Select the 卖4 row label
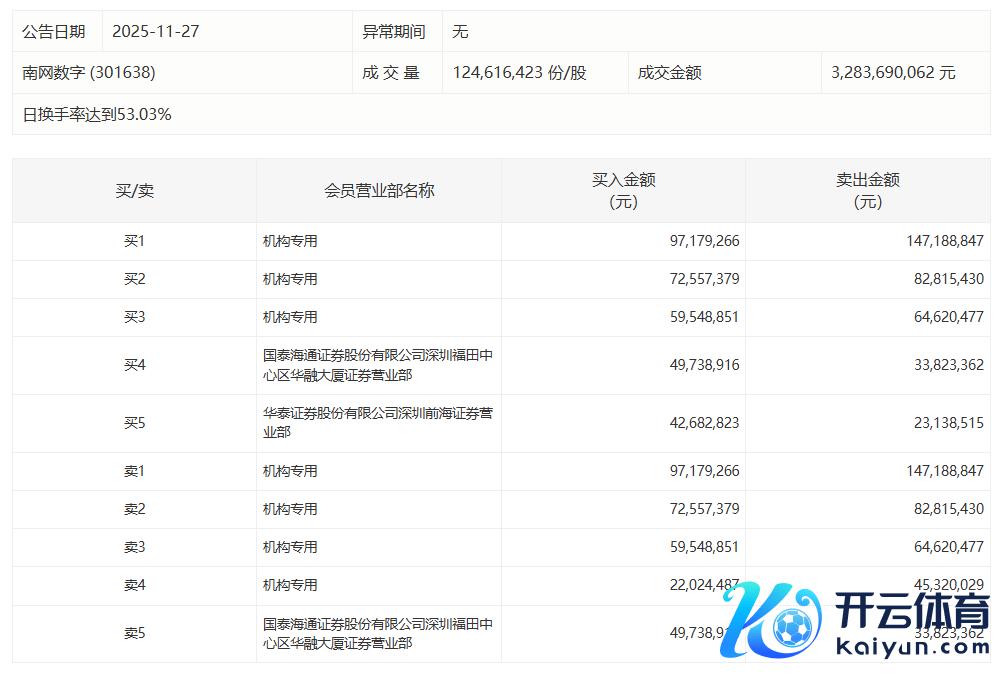The height and width of the screenshot is (680, 1005). click(x=134, y=585)
